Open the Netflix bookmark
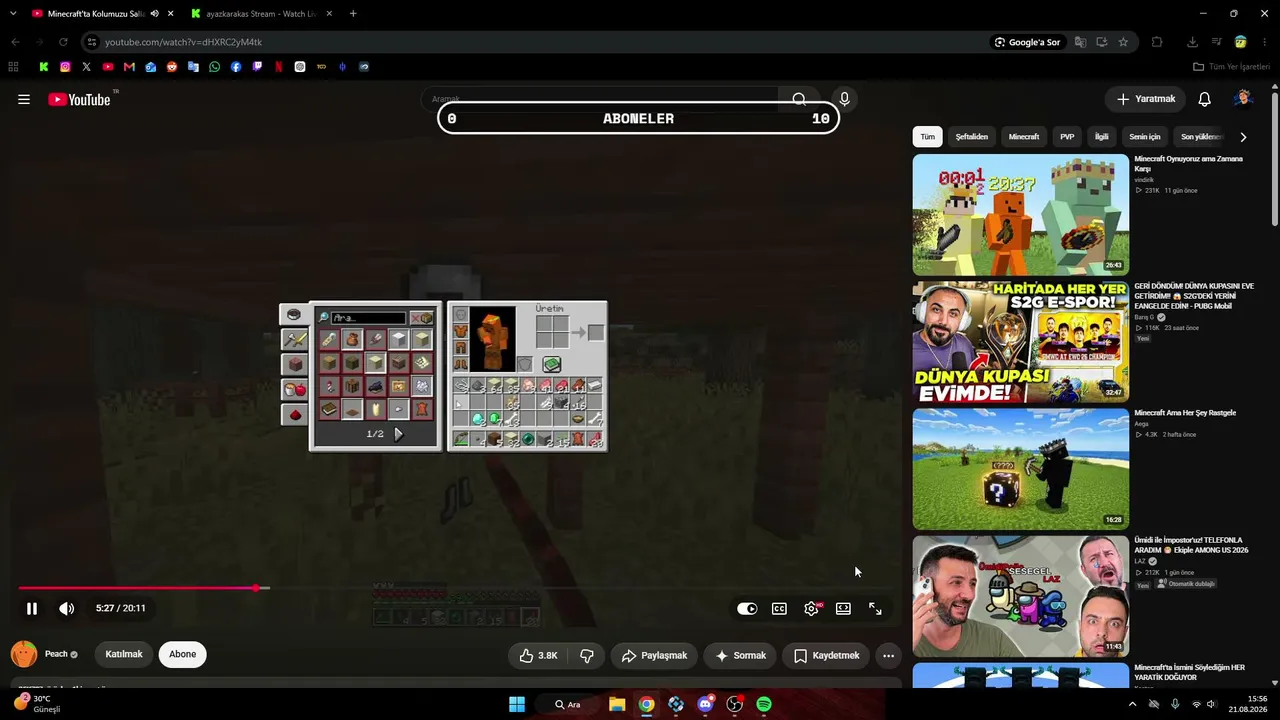This screenshot has width=1280, height=720. 278,67
